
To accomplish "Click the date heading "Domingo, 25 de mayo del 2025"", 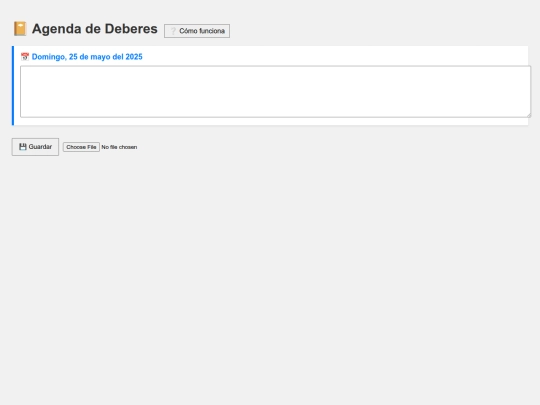I will tap(87, 57).
